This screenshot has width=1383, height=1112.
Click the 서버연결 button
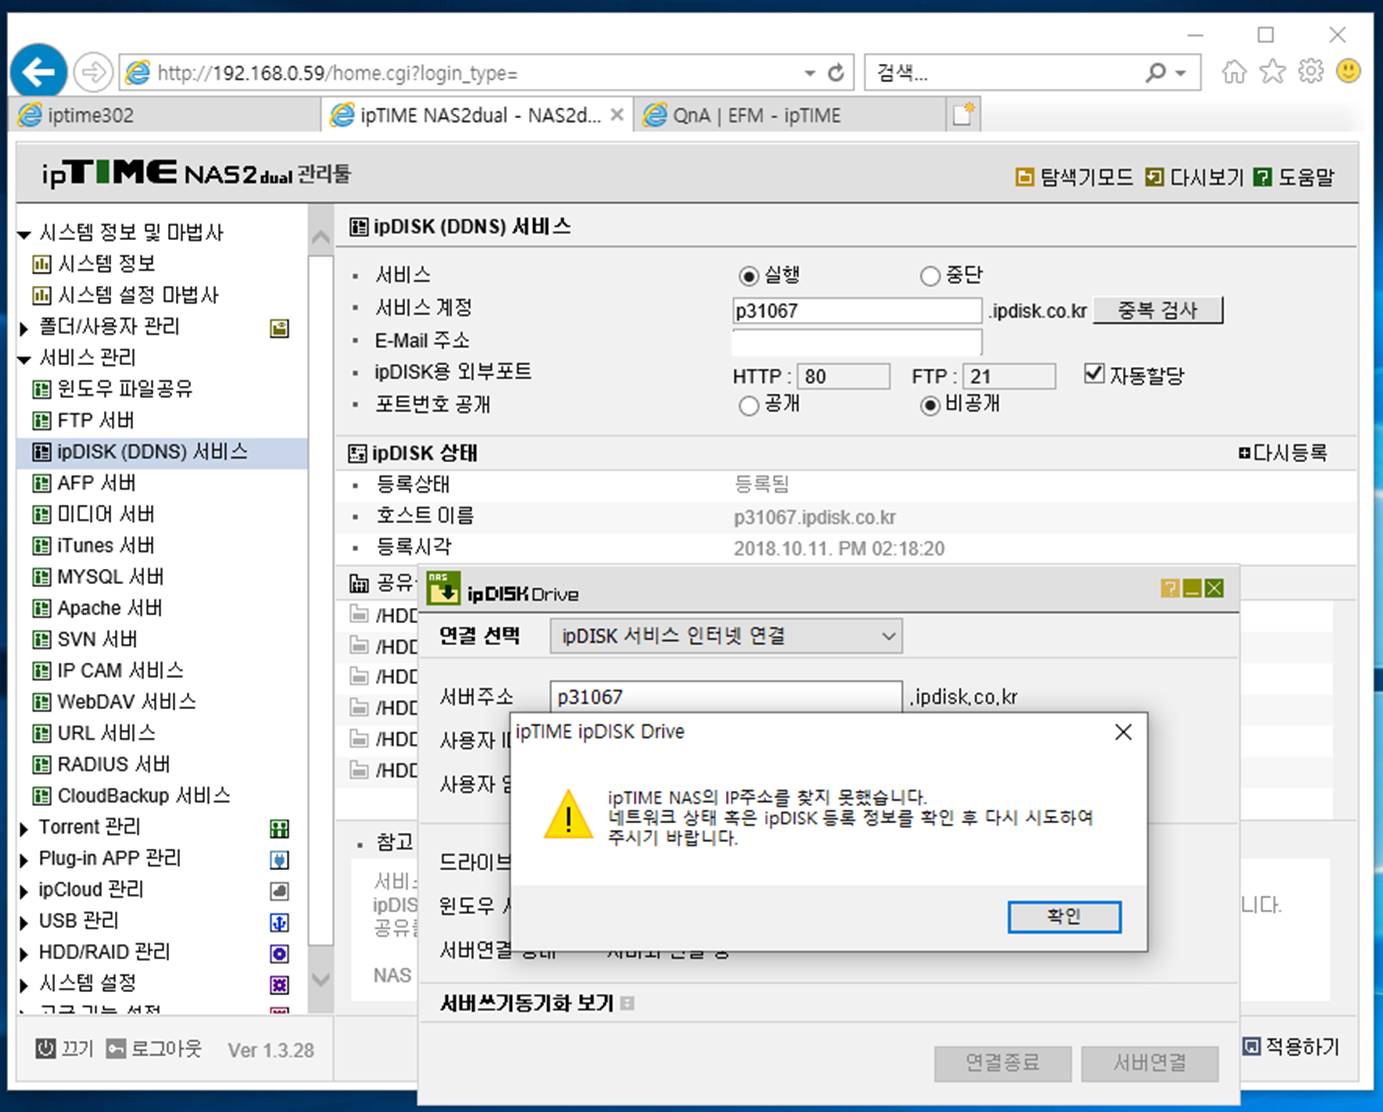[x=1150, y=1063]
